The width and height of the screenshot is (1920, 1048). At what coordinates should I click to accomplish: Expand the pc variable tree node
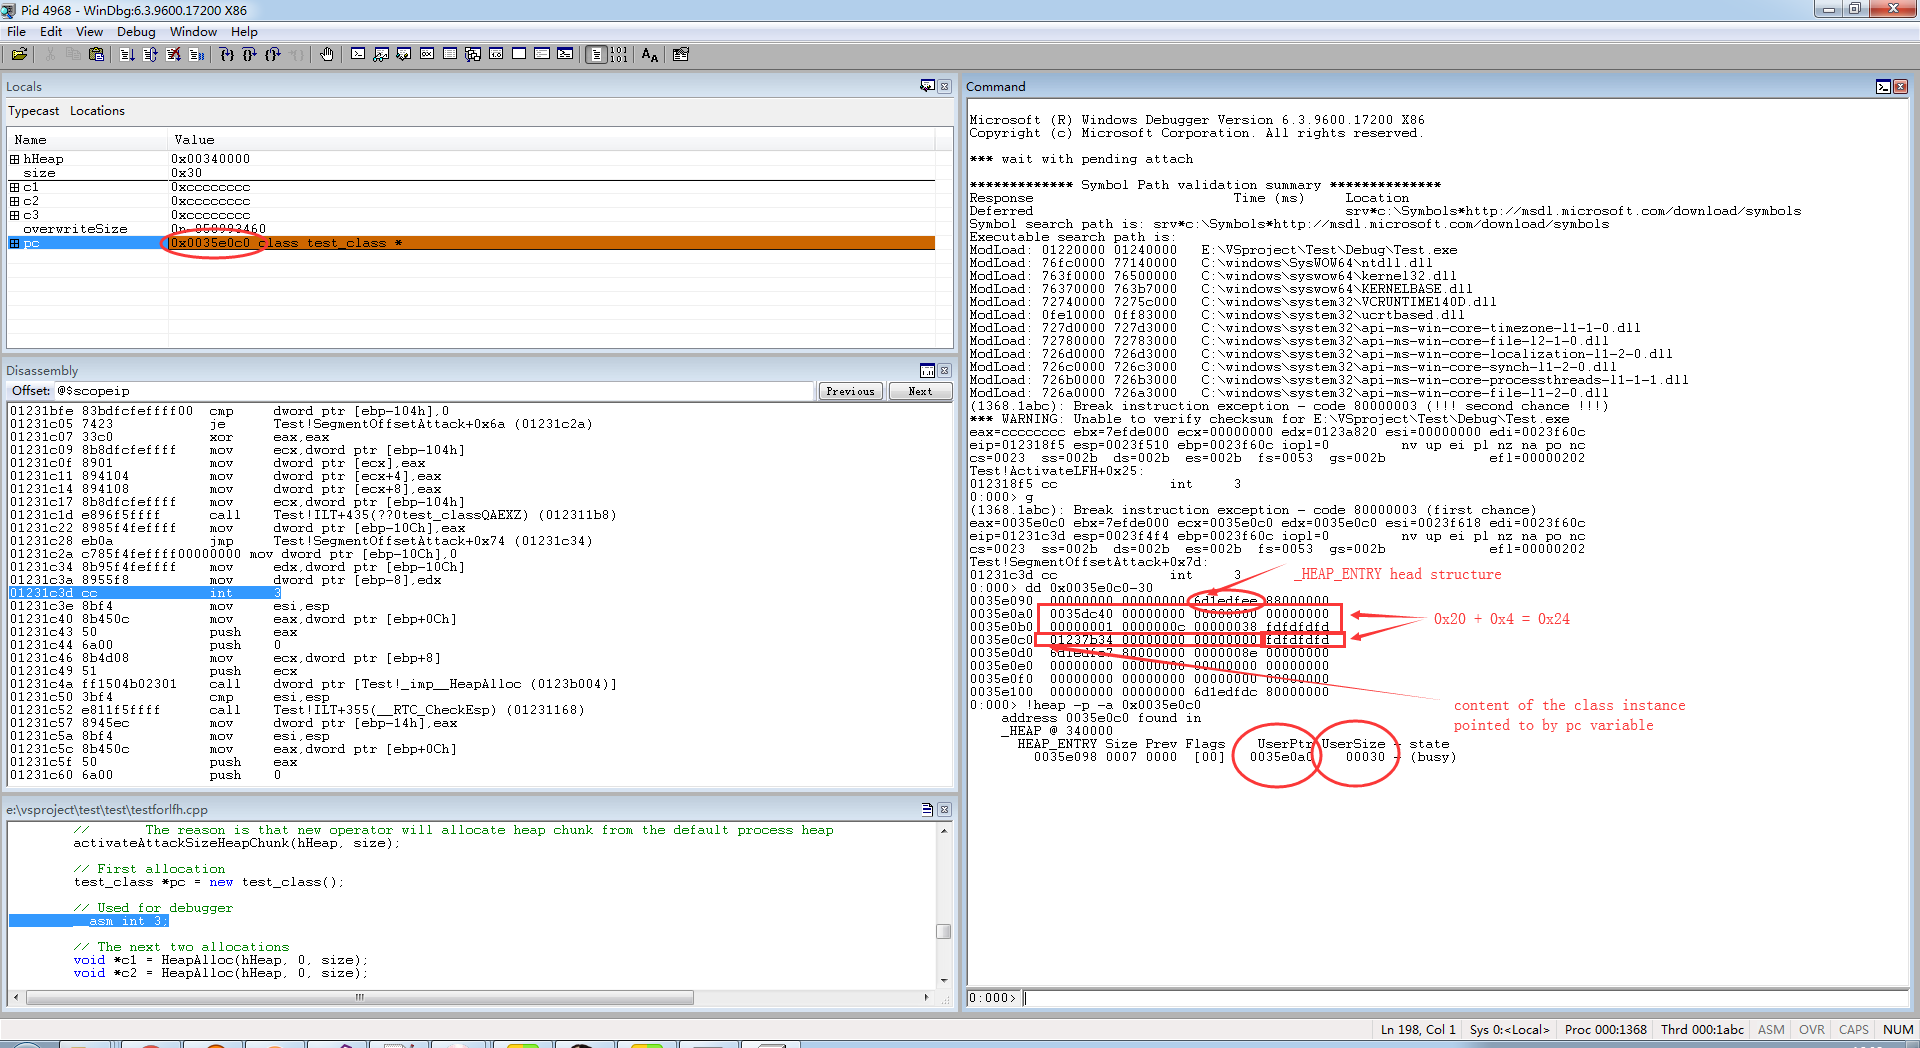15,243
